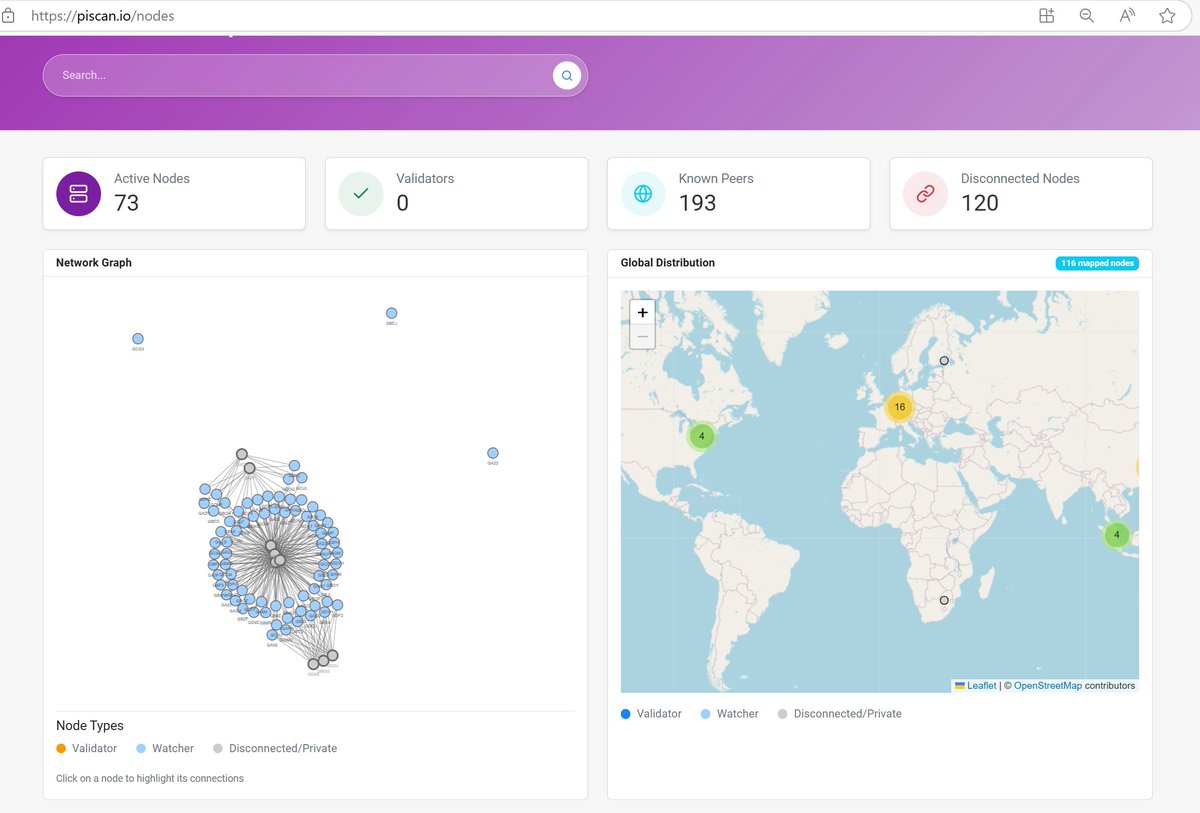Screen dimensions: 1200x813
Task: Click the 'Known Peers' card label
Action: click(716, 178)
